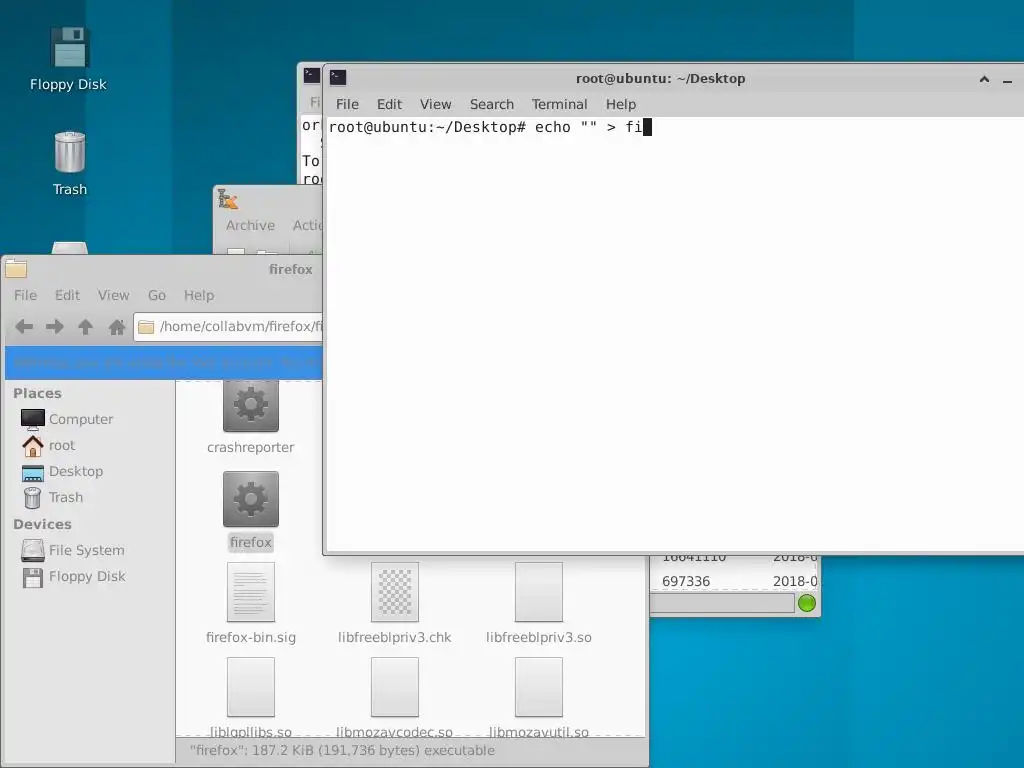The height and width of the screenshot is (768, 1024).
Task: Click the blue warning bar in file manager
Action: click(x=164, y=362)
